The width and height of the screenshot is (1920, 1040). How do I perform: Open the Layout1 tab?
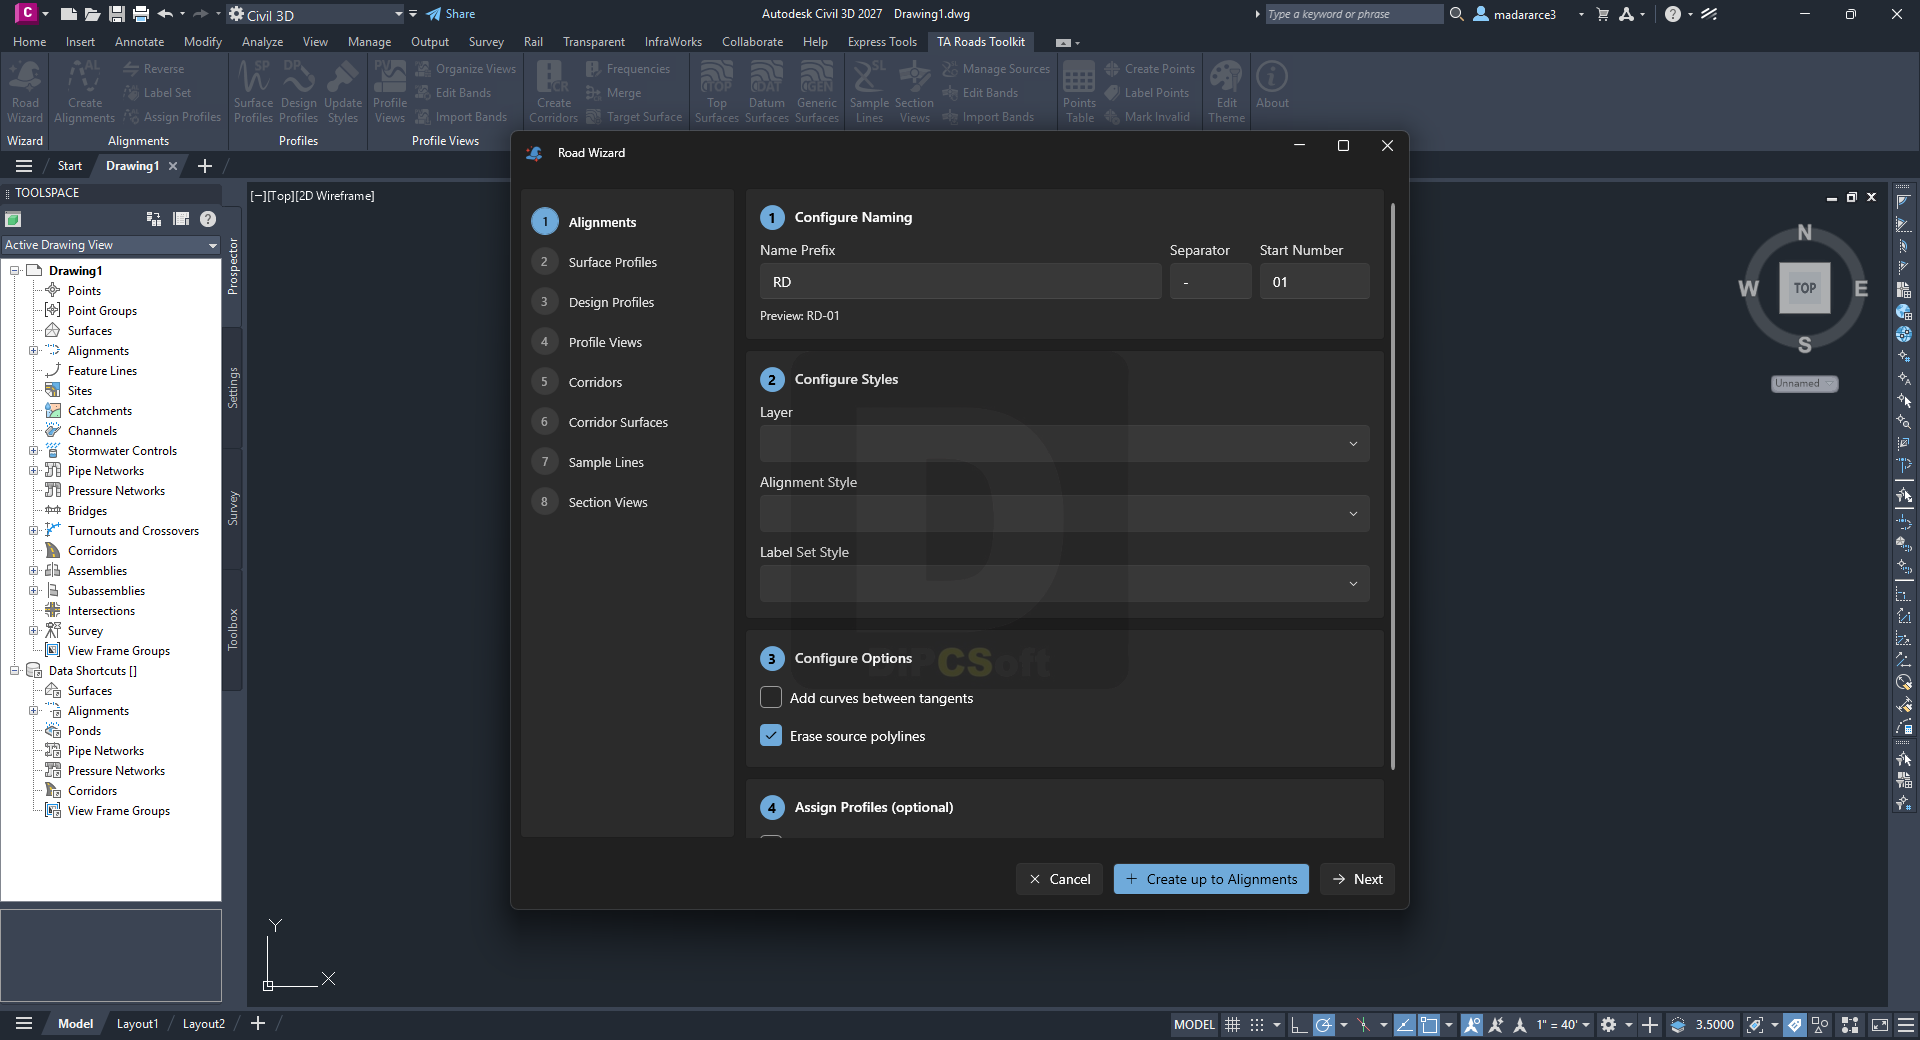[137, 1024]
